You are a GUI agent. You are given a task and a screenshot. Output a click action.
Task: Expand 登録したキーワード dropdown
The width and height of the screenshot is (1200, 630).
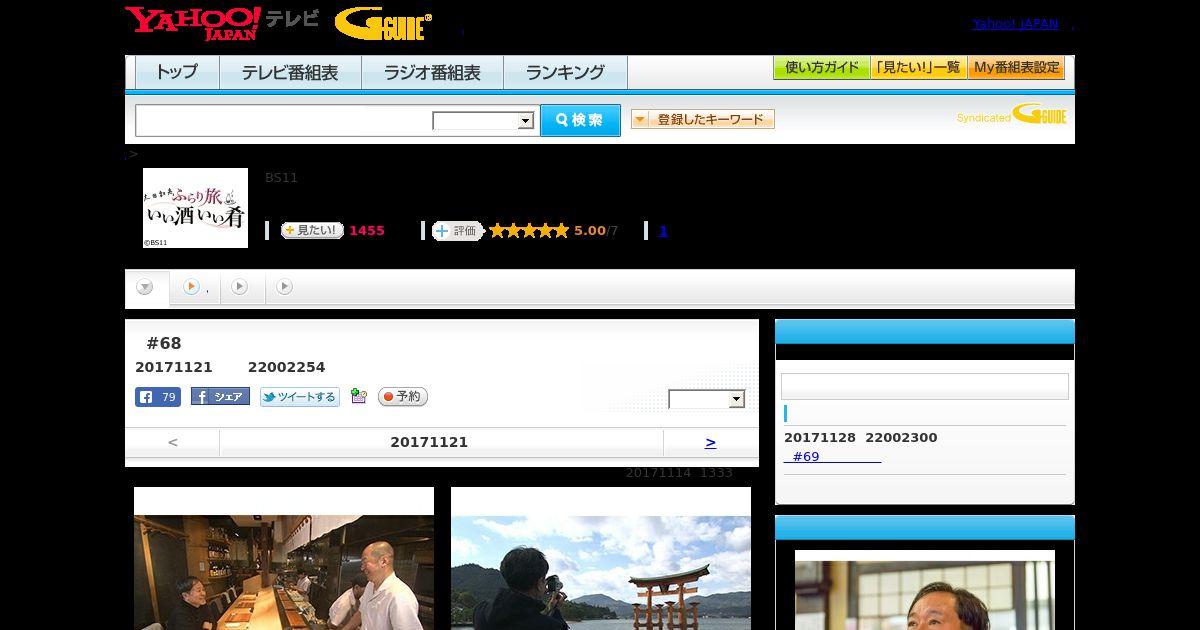(703, 119)
